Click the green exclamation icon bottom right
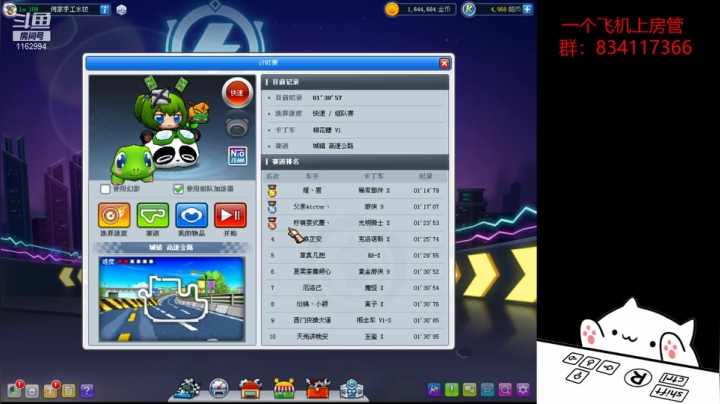 [451, 390]
